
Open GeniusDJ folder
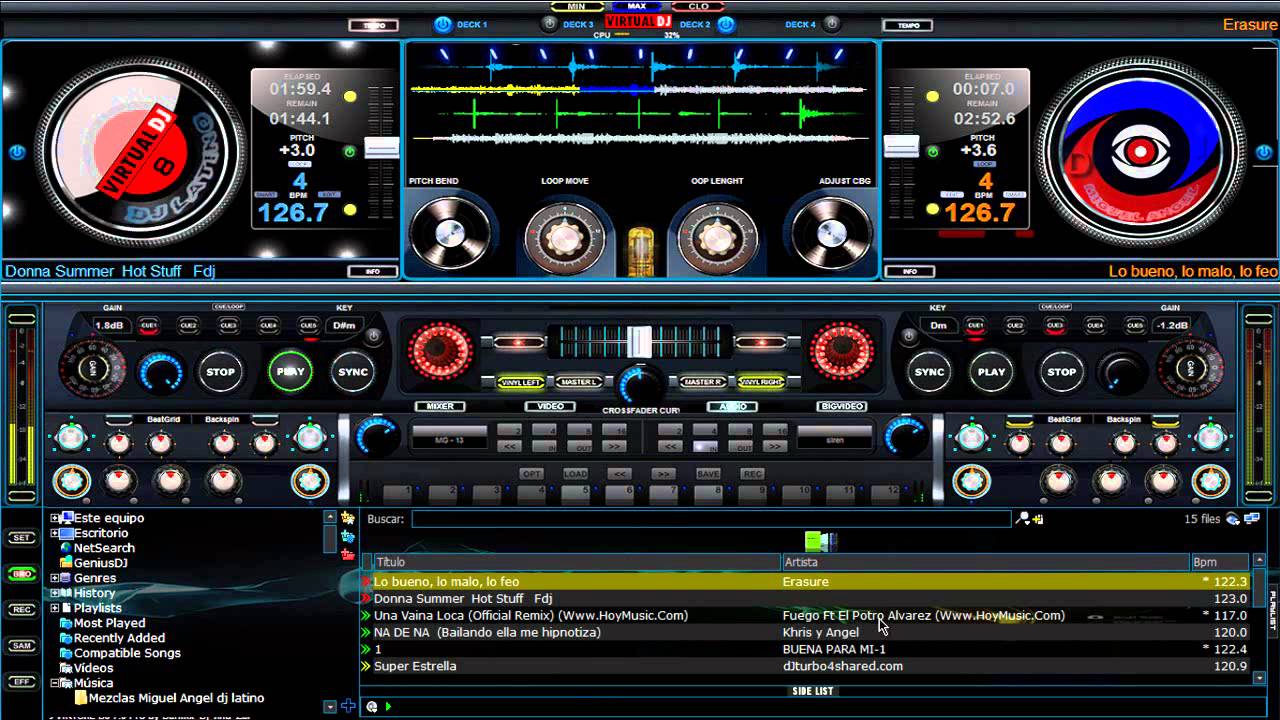[100, 563]
